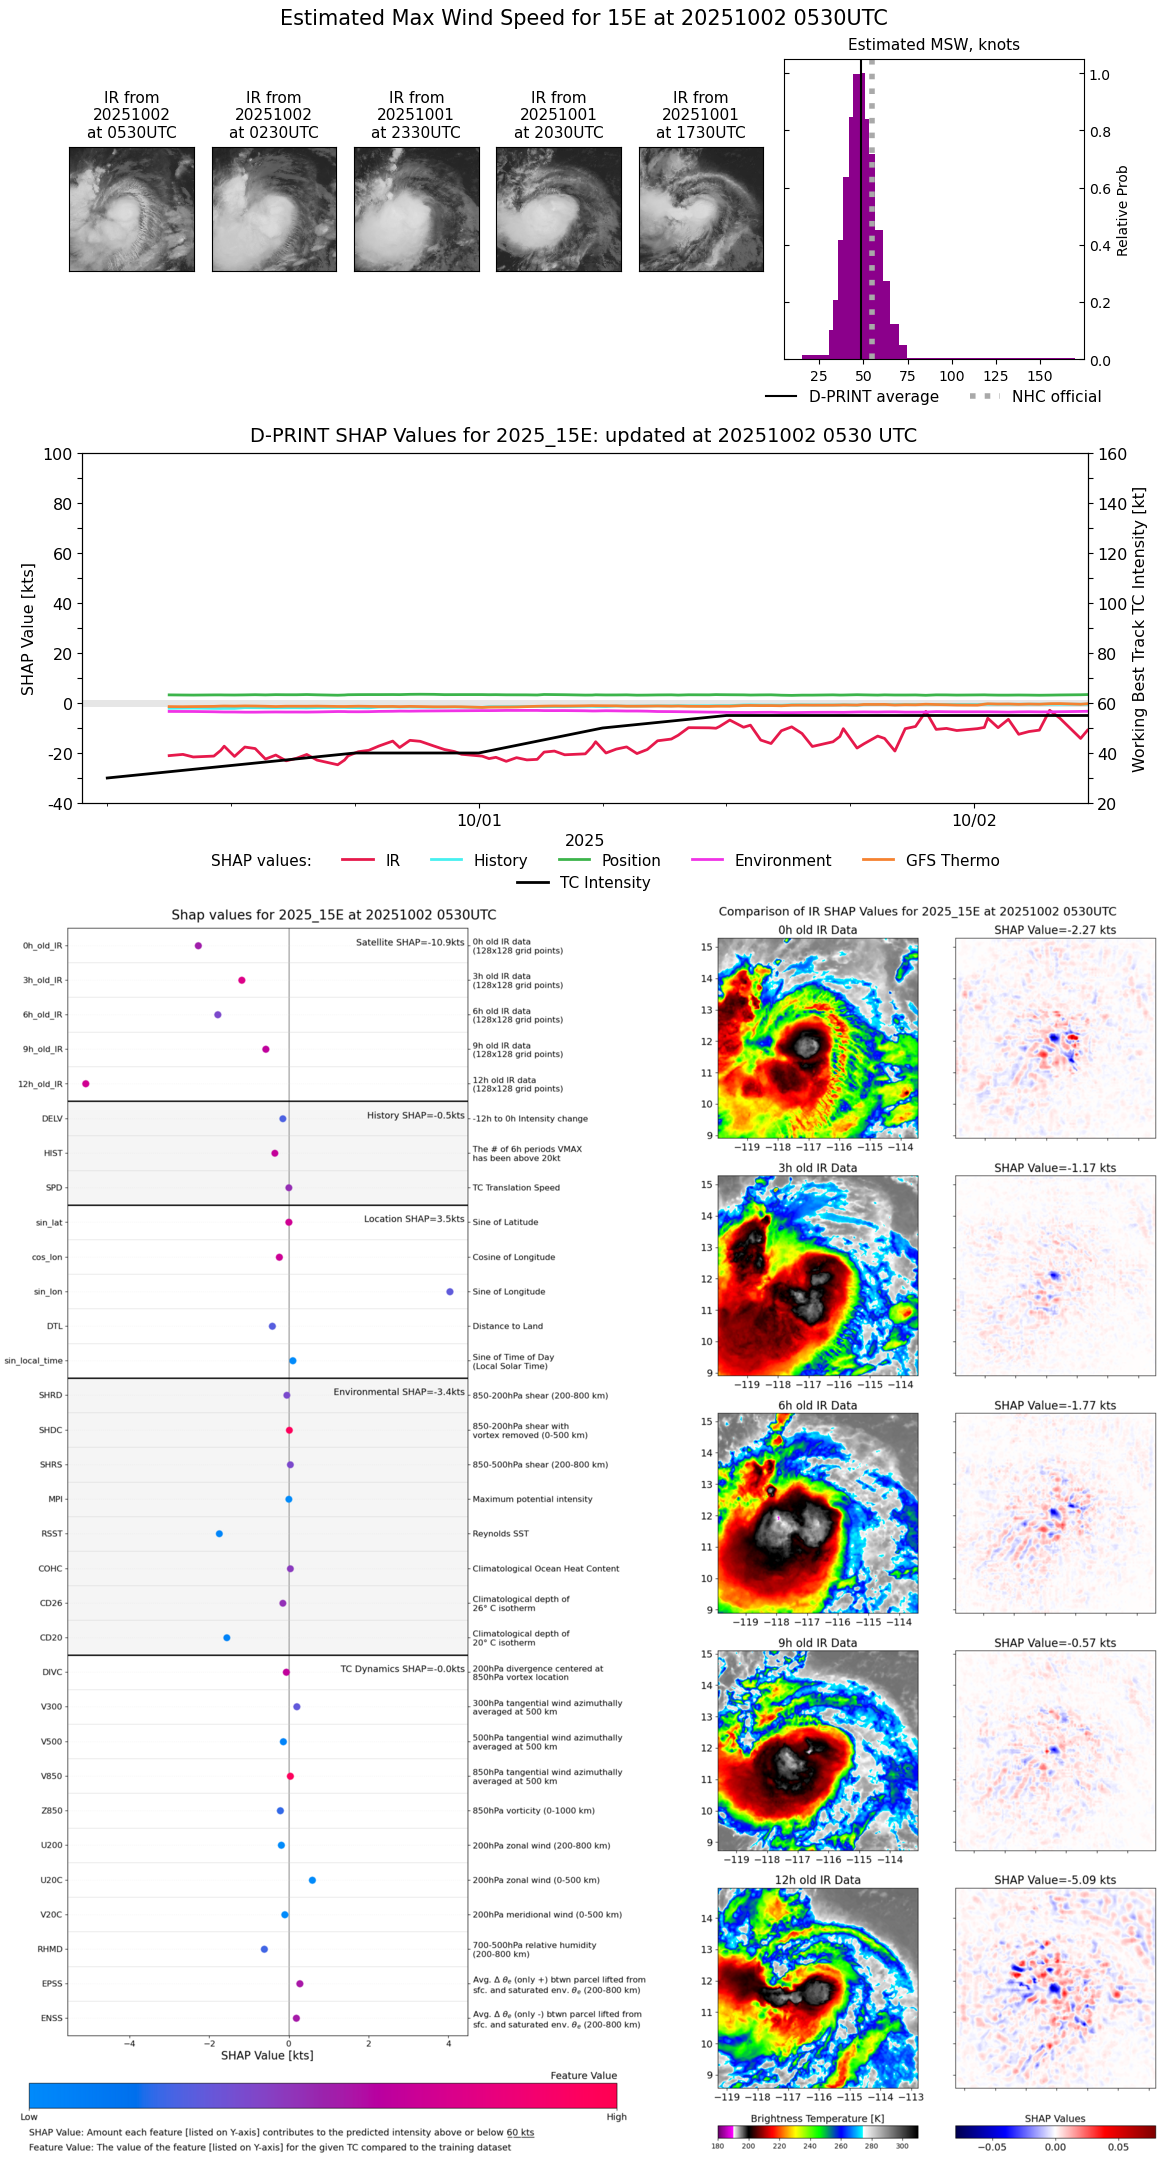
Task: Click the 'Climatological Ocean Heat Content' description
Action: 546,1569
